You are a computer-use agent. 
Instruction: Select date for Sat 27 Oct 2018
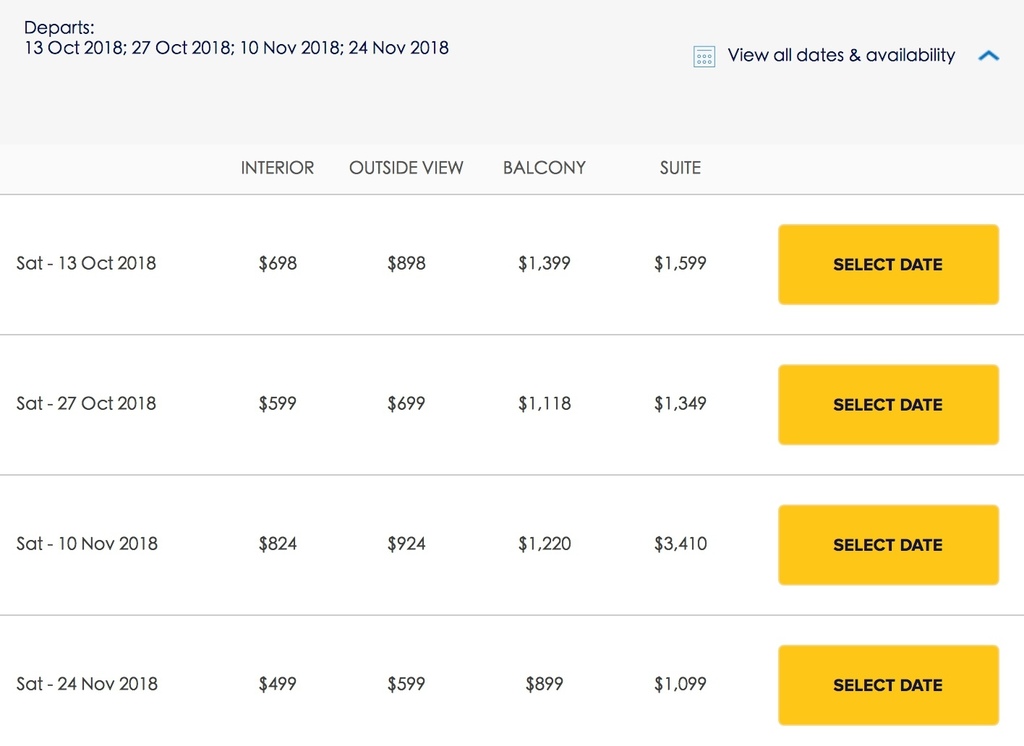pos(888,405)
